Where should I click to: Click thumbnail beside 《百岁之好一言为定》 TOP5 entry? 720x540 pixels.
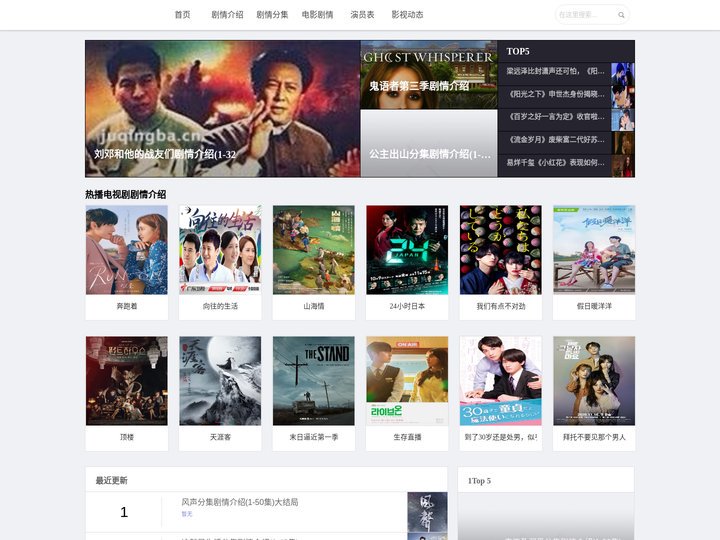623,120
